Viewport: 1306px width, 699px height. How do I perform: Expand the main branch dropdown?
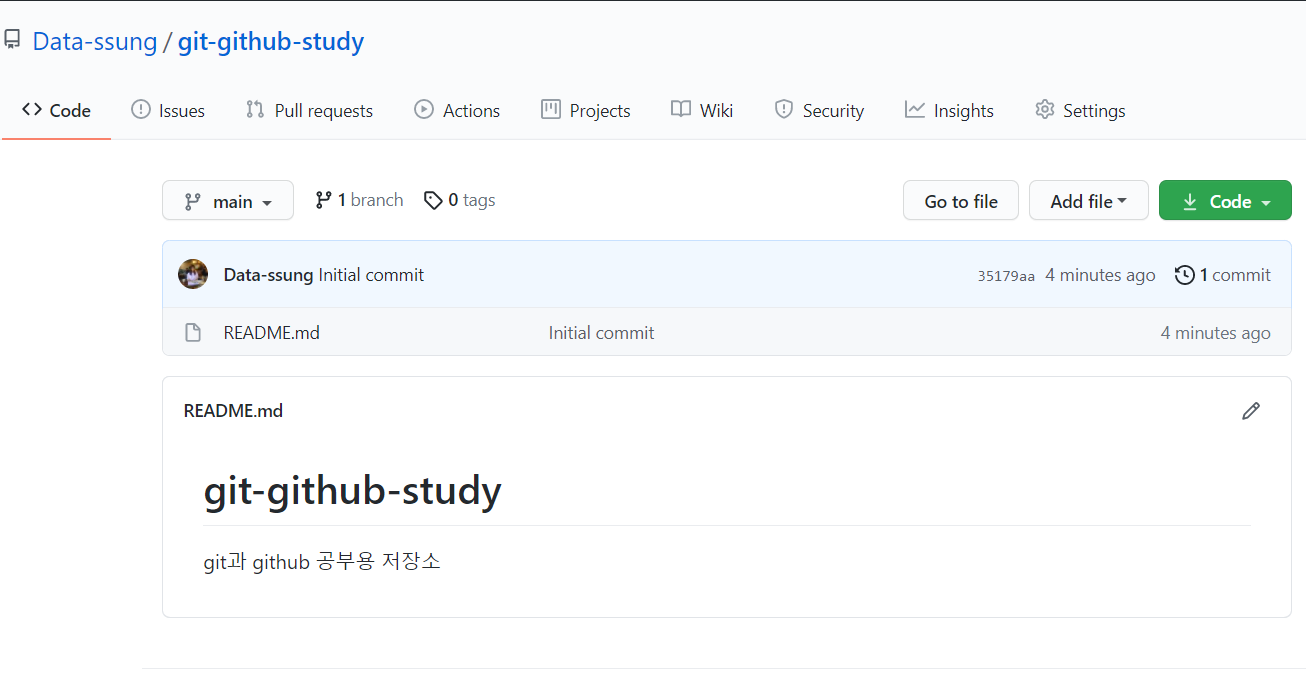pyautogui.click(x=228, y=201)
